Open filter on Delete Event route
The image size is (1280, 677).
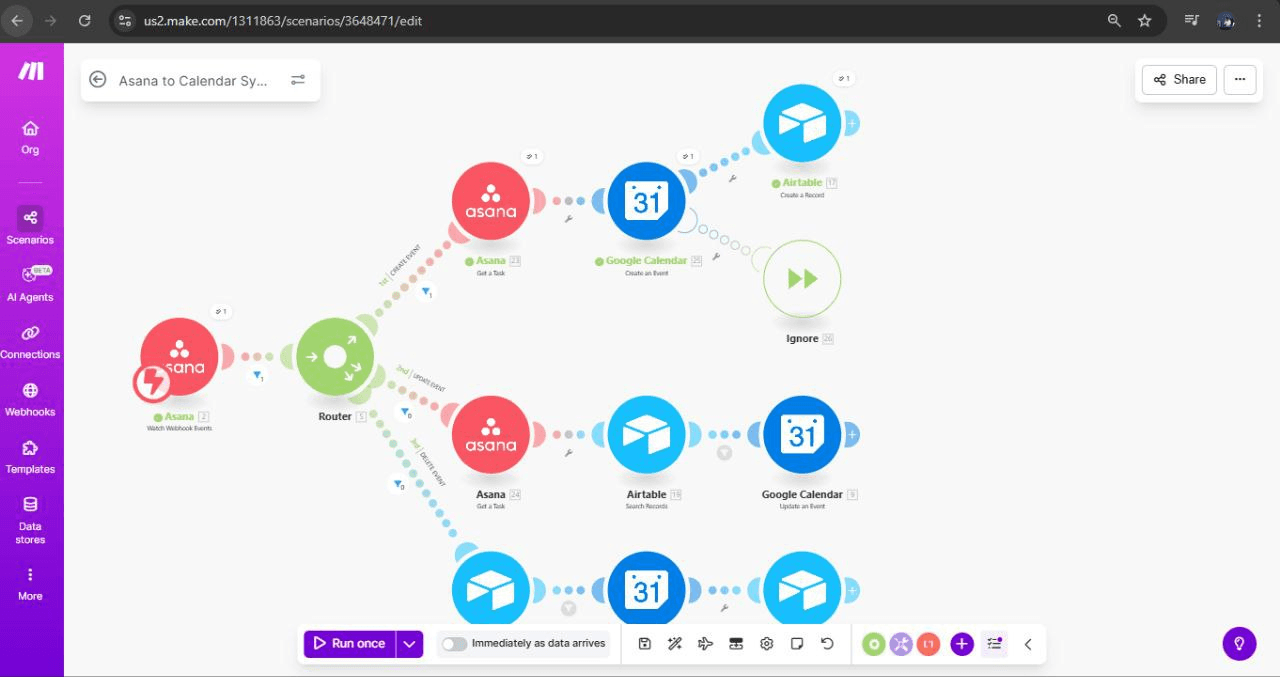click(397, 485)
